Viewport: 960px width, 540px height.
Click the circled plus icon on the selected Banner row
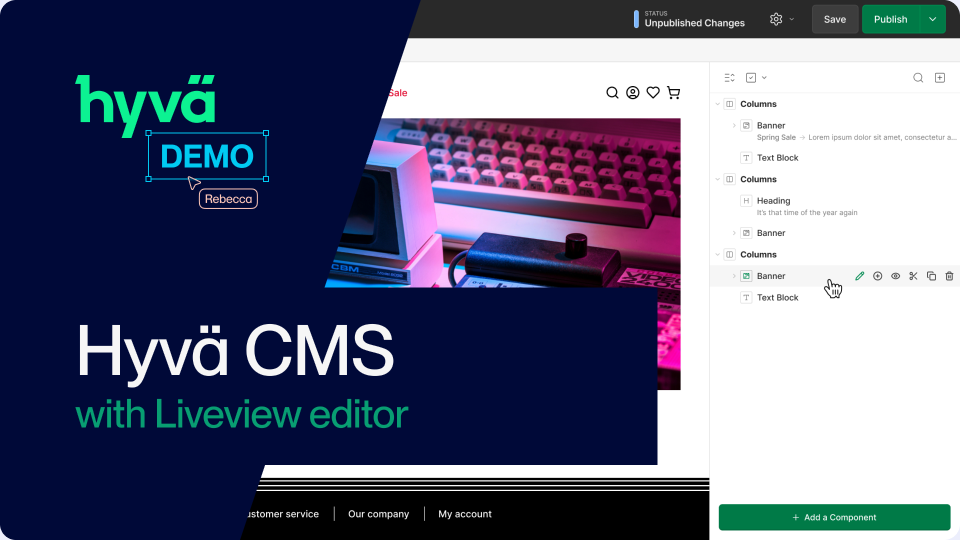(877, 276)
